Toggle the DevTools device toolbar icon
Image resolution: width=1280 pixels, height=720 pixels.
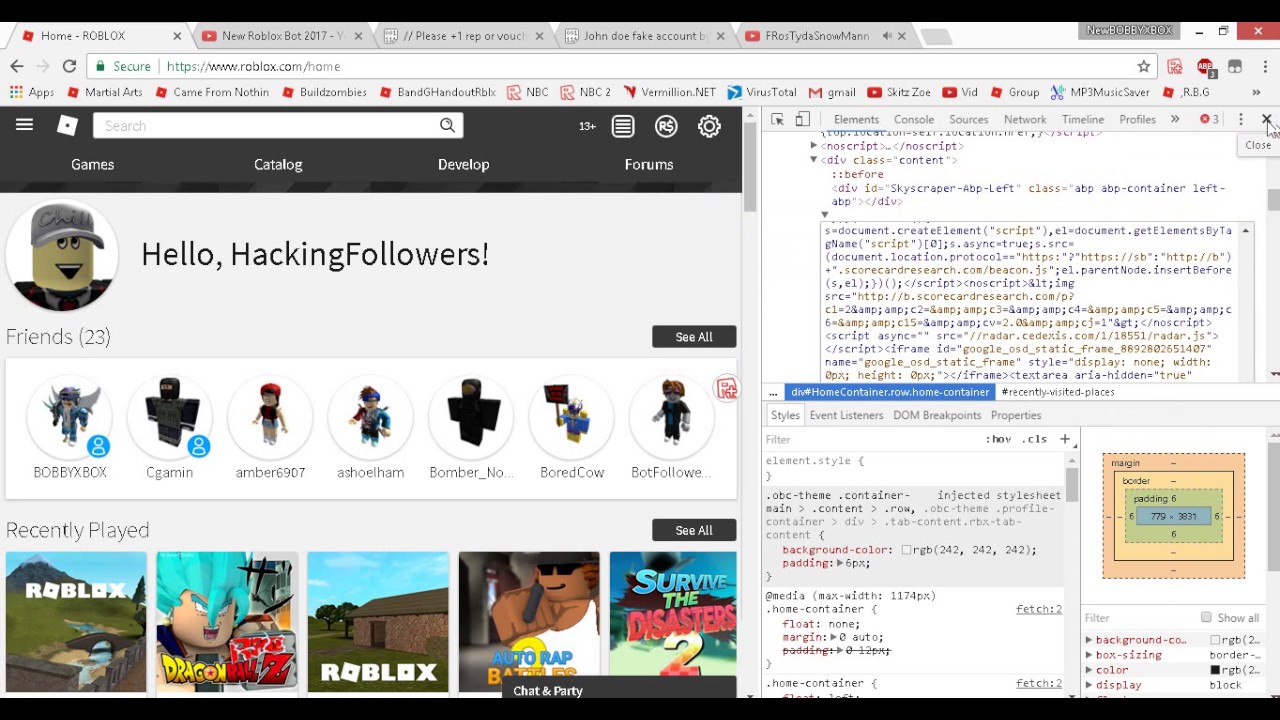(x=802, y=119)
